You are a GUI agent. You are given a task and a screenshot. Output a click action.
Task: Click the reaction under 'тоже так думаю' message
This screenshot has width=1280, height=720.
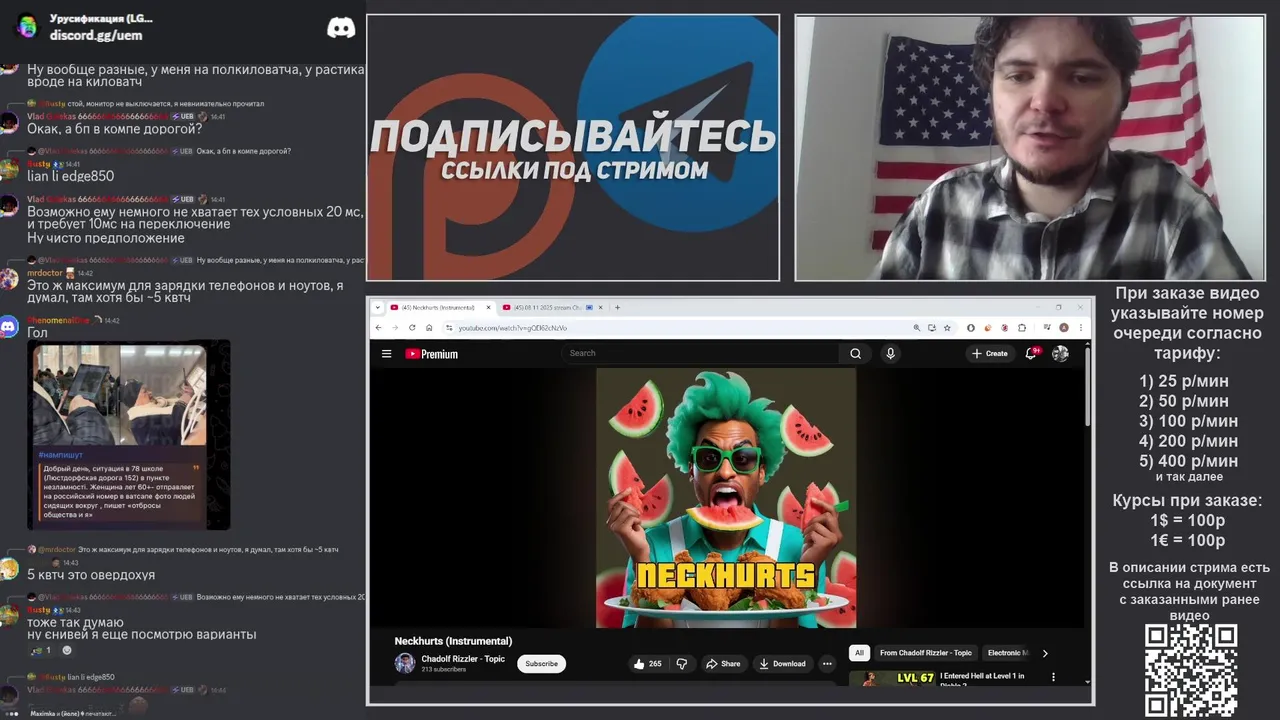tap(40, 650)
